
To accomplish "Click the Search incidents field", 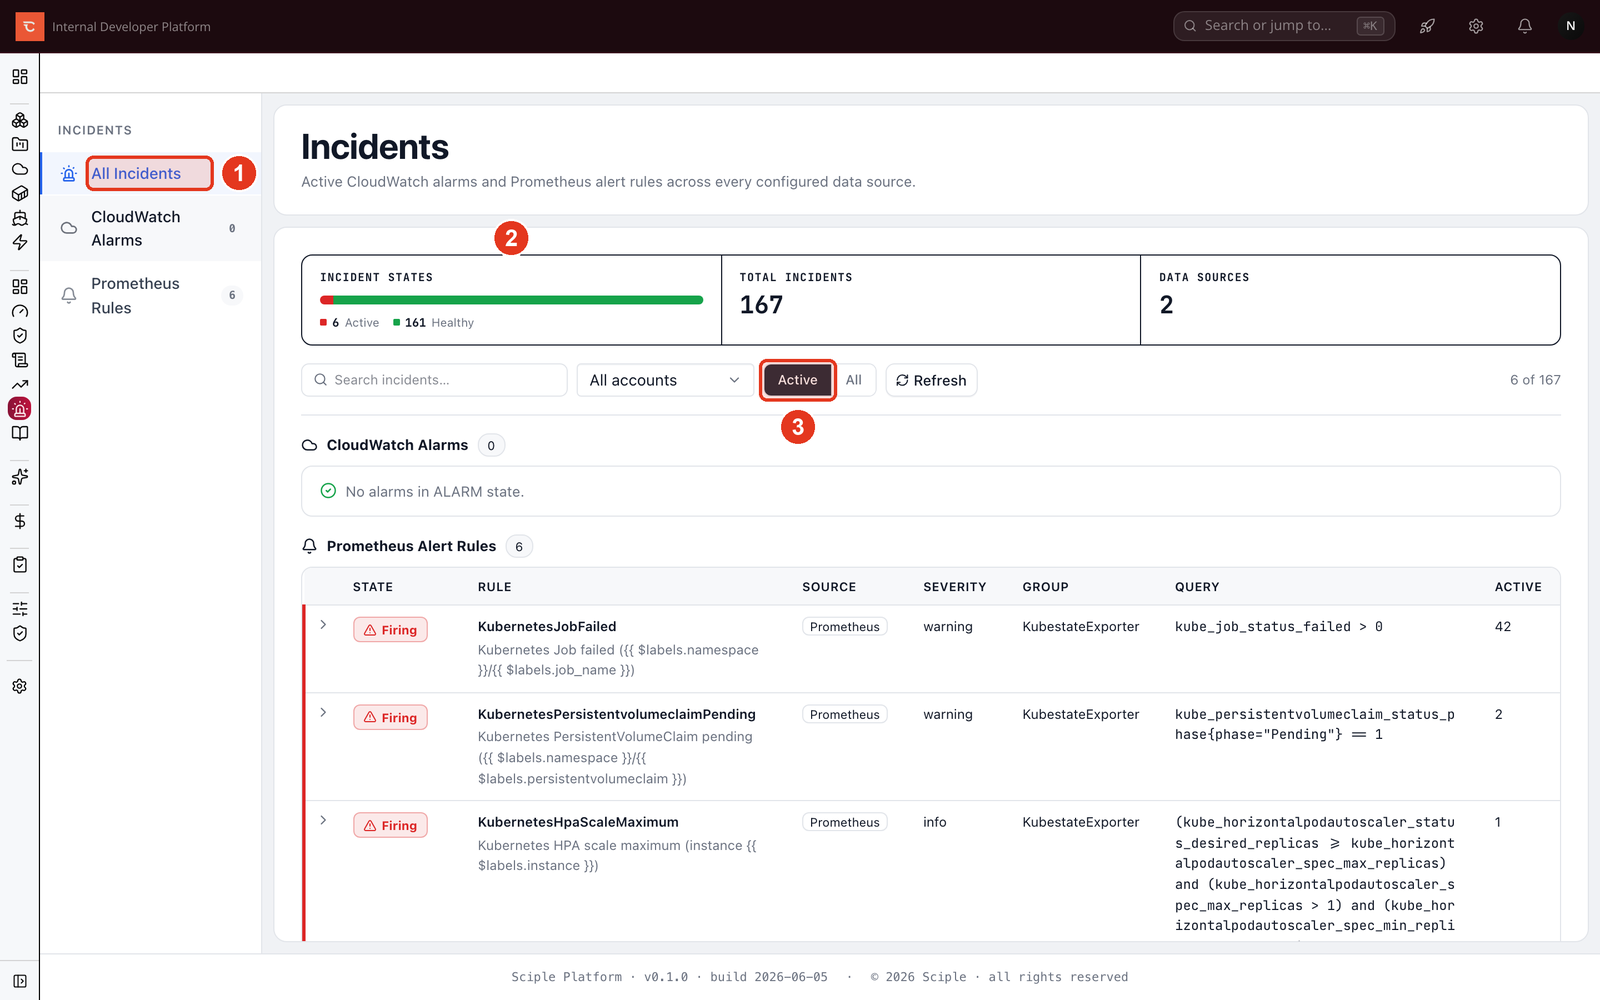I will tap(434, 380).
